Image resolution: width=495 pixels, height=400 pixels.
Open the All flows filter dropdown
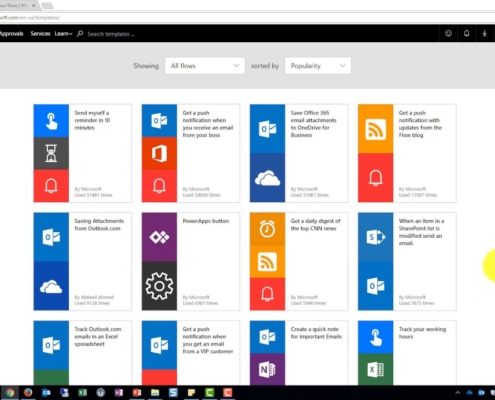[205, 66]
